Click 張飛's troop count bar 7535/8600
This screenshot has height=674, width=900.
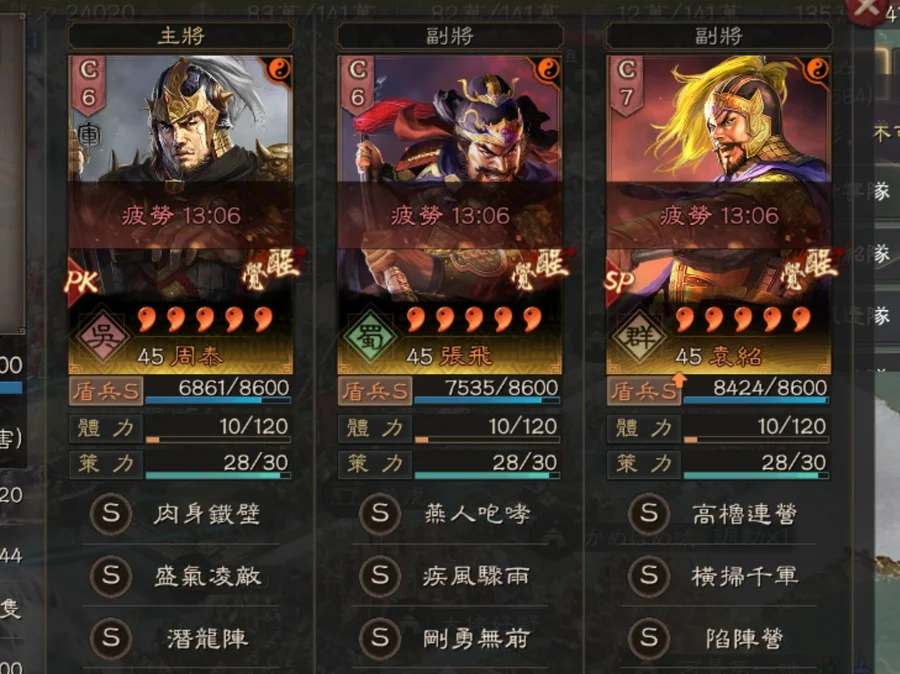[487, 392]
